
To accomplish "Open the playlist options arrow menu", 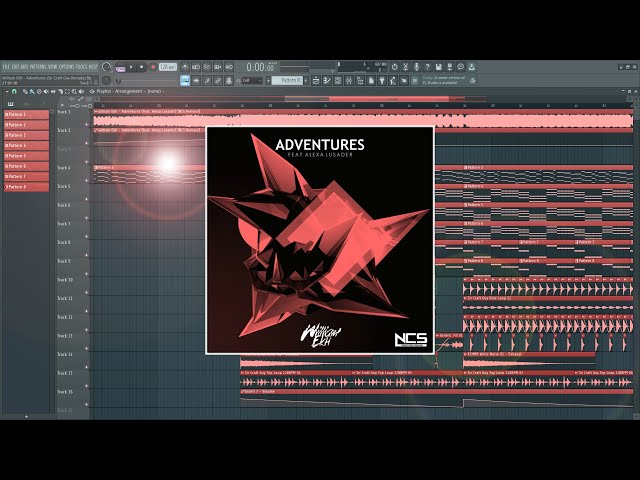I will tap(7, 91).
